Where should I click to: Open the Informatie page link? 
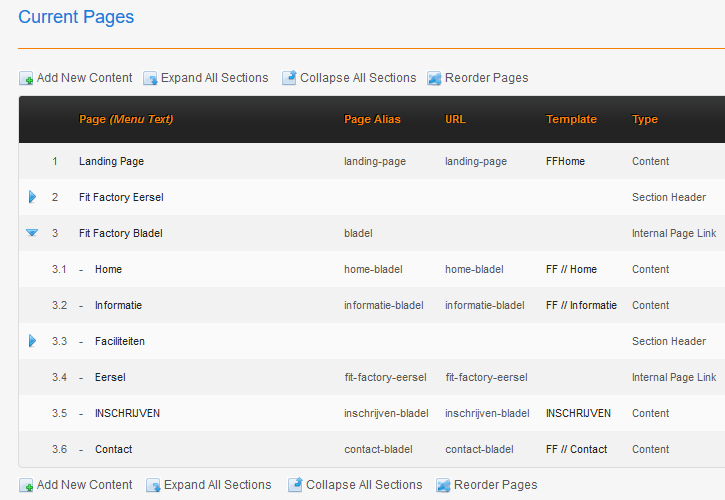point(118,305)
